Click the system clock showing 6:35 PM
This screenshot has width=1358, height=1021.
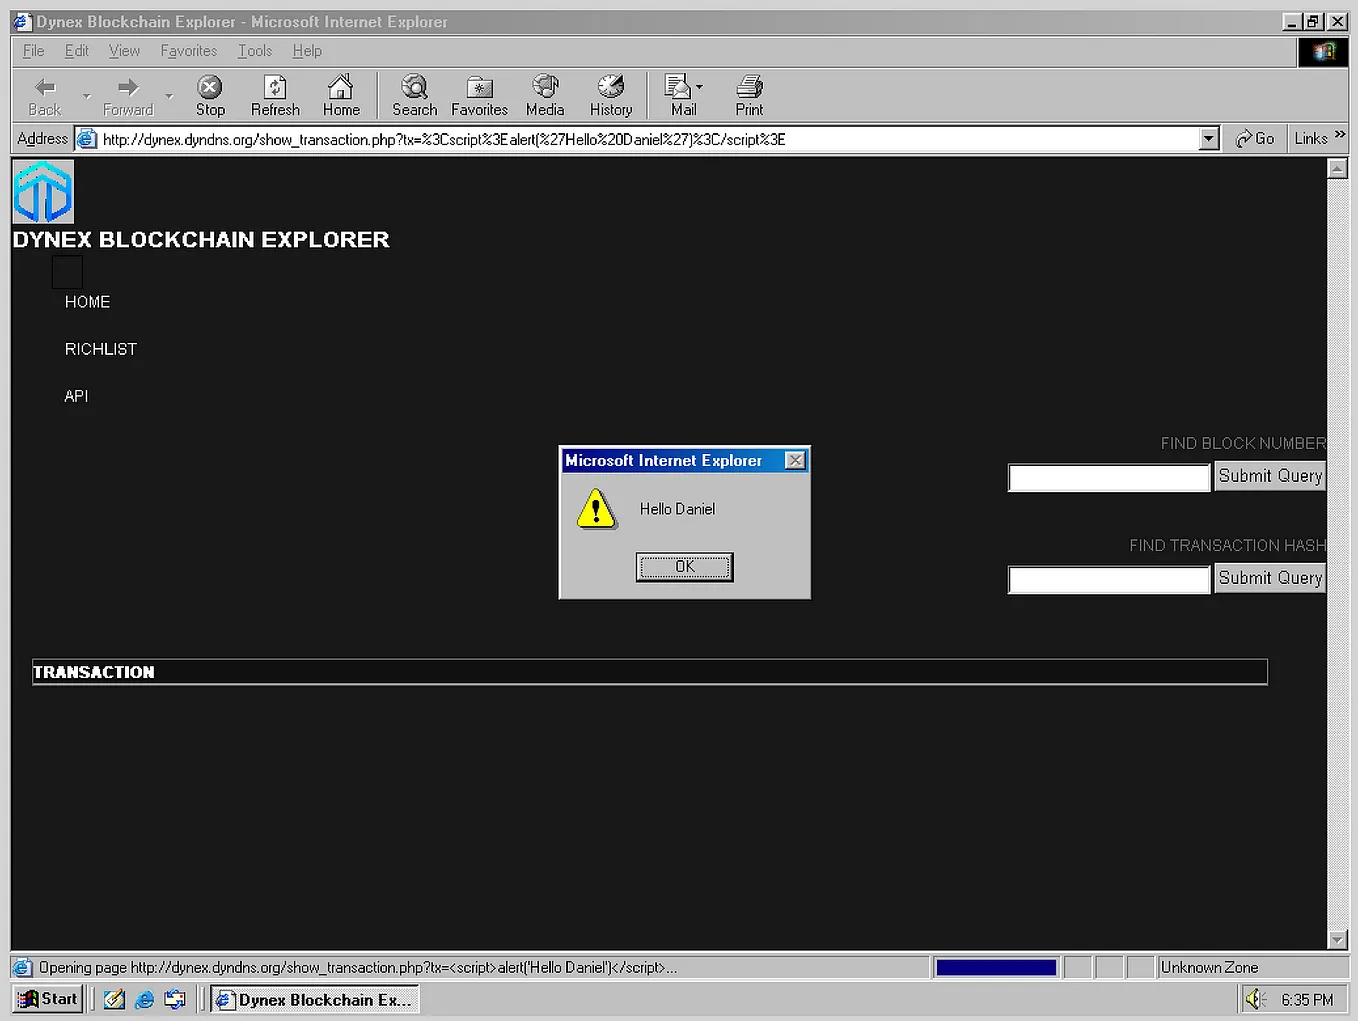(x=1307, y=1000)
